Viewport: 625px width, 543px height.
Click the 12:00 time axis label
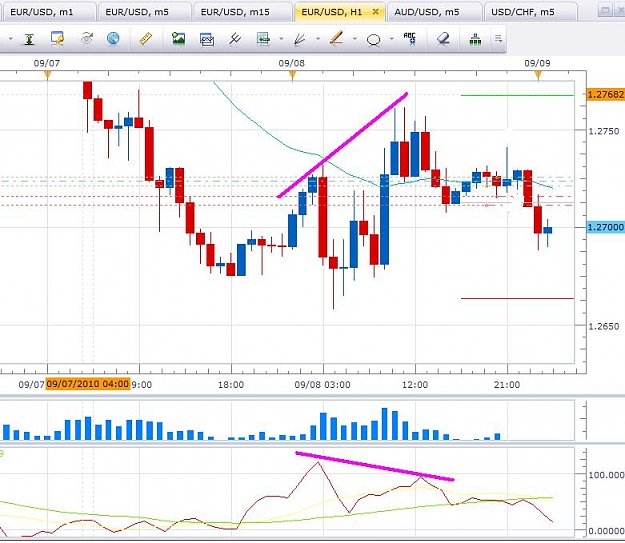click(415, 385)
